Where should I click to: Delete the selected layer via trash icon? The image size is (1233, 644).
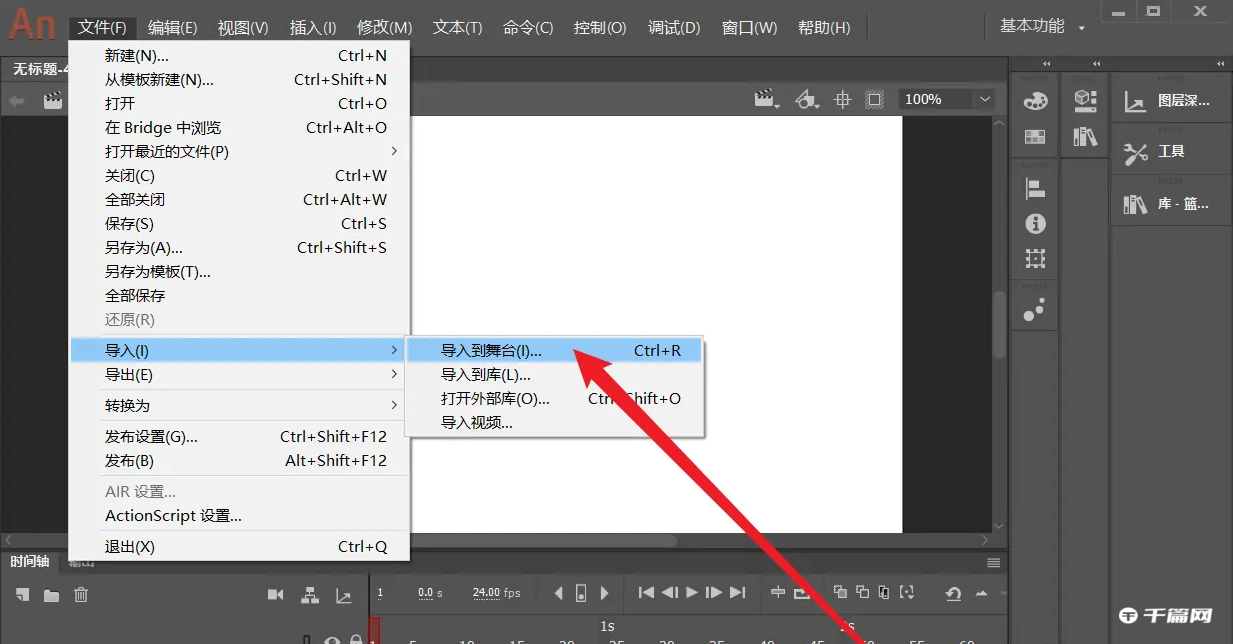pos(80,593)
